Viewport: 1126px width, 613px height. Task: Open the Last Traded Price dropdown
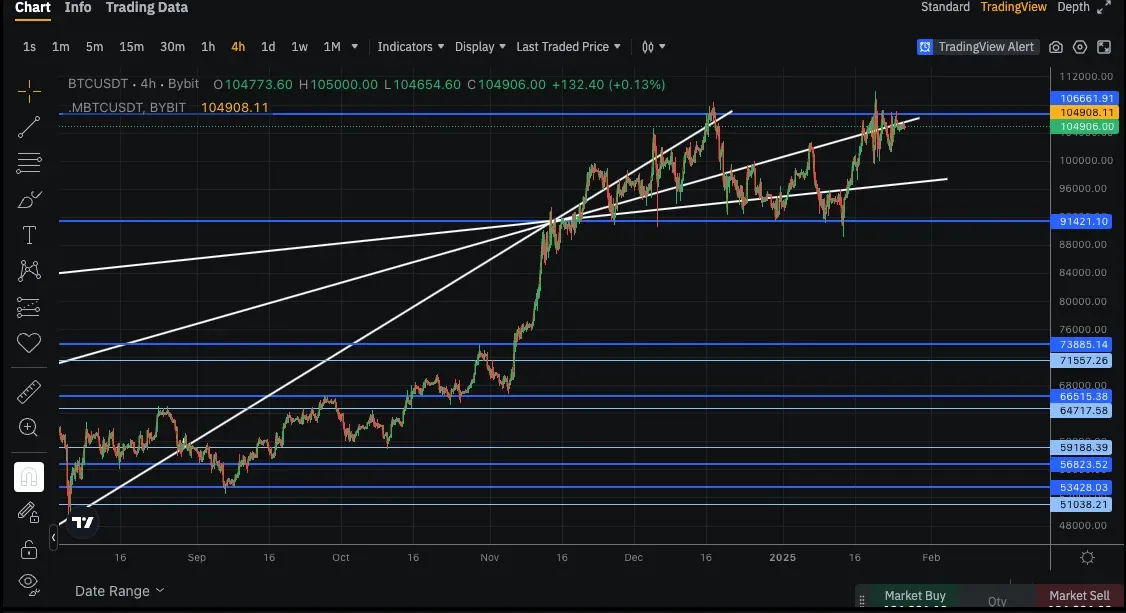pyautogui.click(x=568, y=47)
